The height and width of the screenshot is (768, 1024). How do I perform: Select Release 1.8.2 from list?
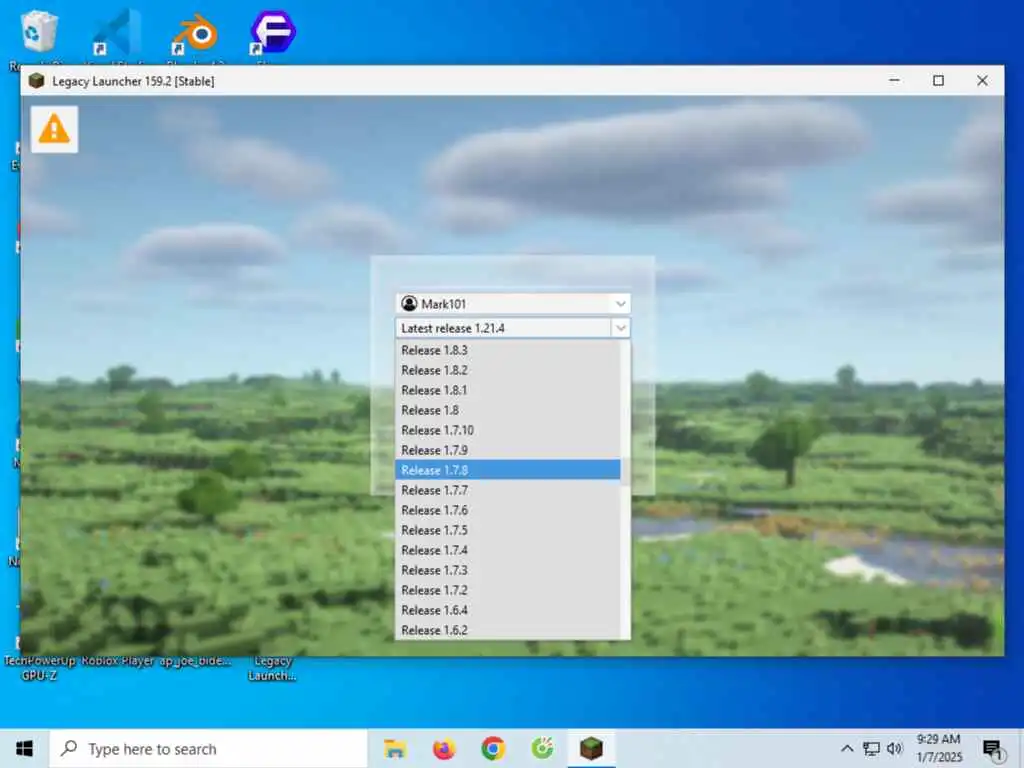pos(507,370)
